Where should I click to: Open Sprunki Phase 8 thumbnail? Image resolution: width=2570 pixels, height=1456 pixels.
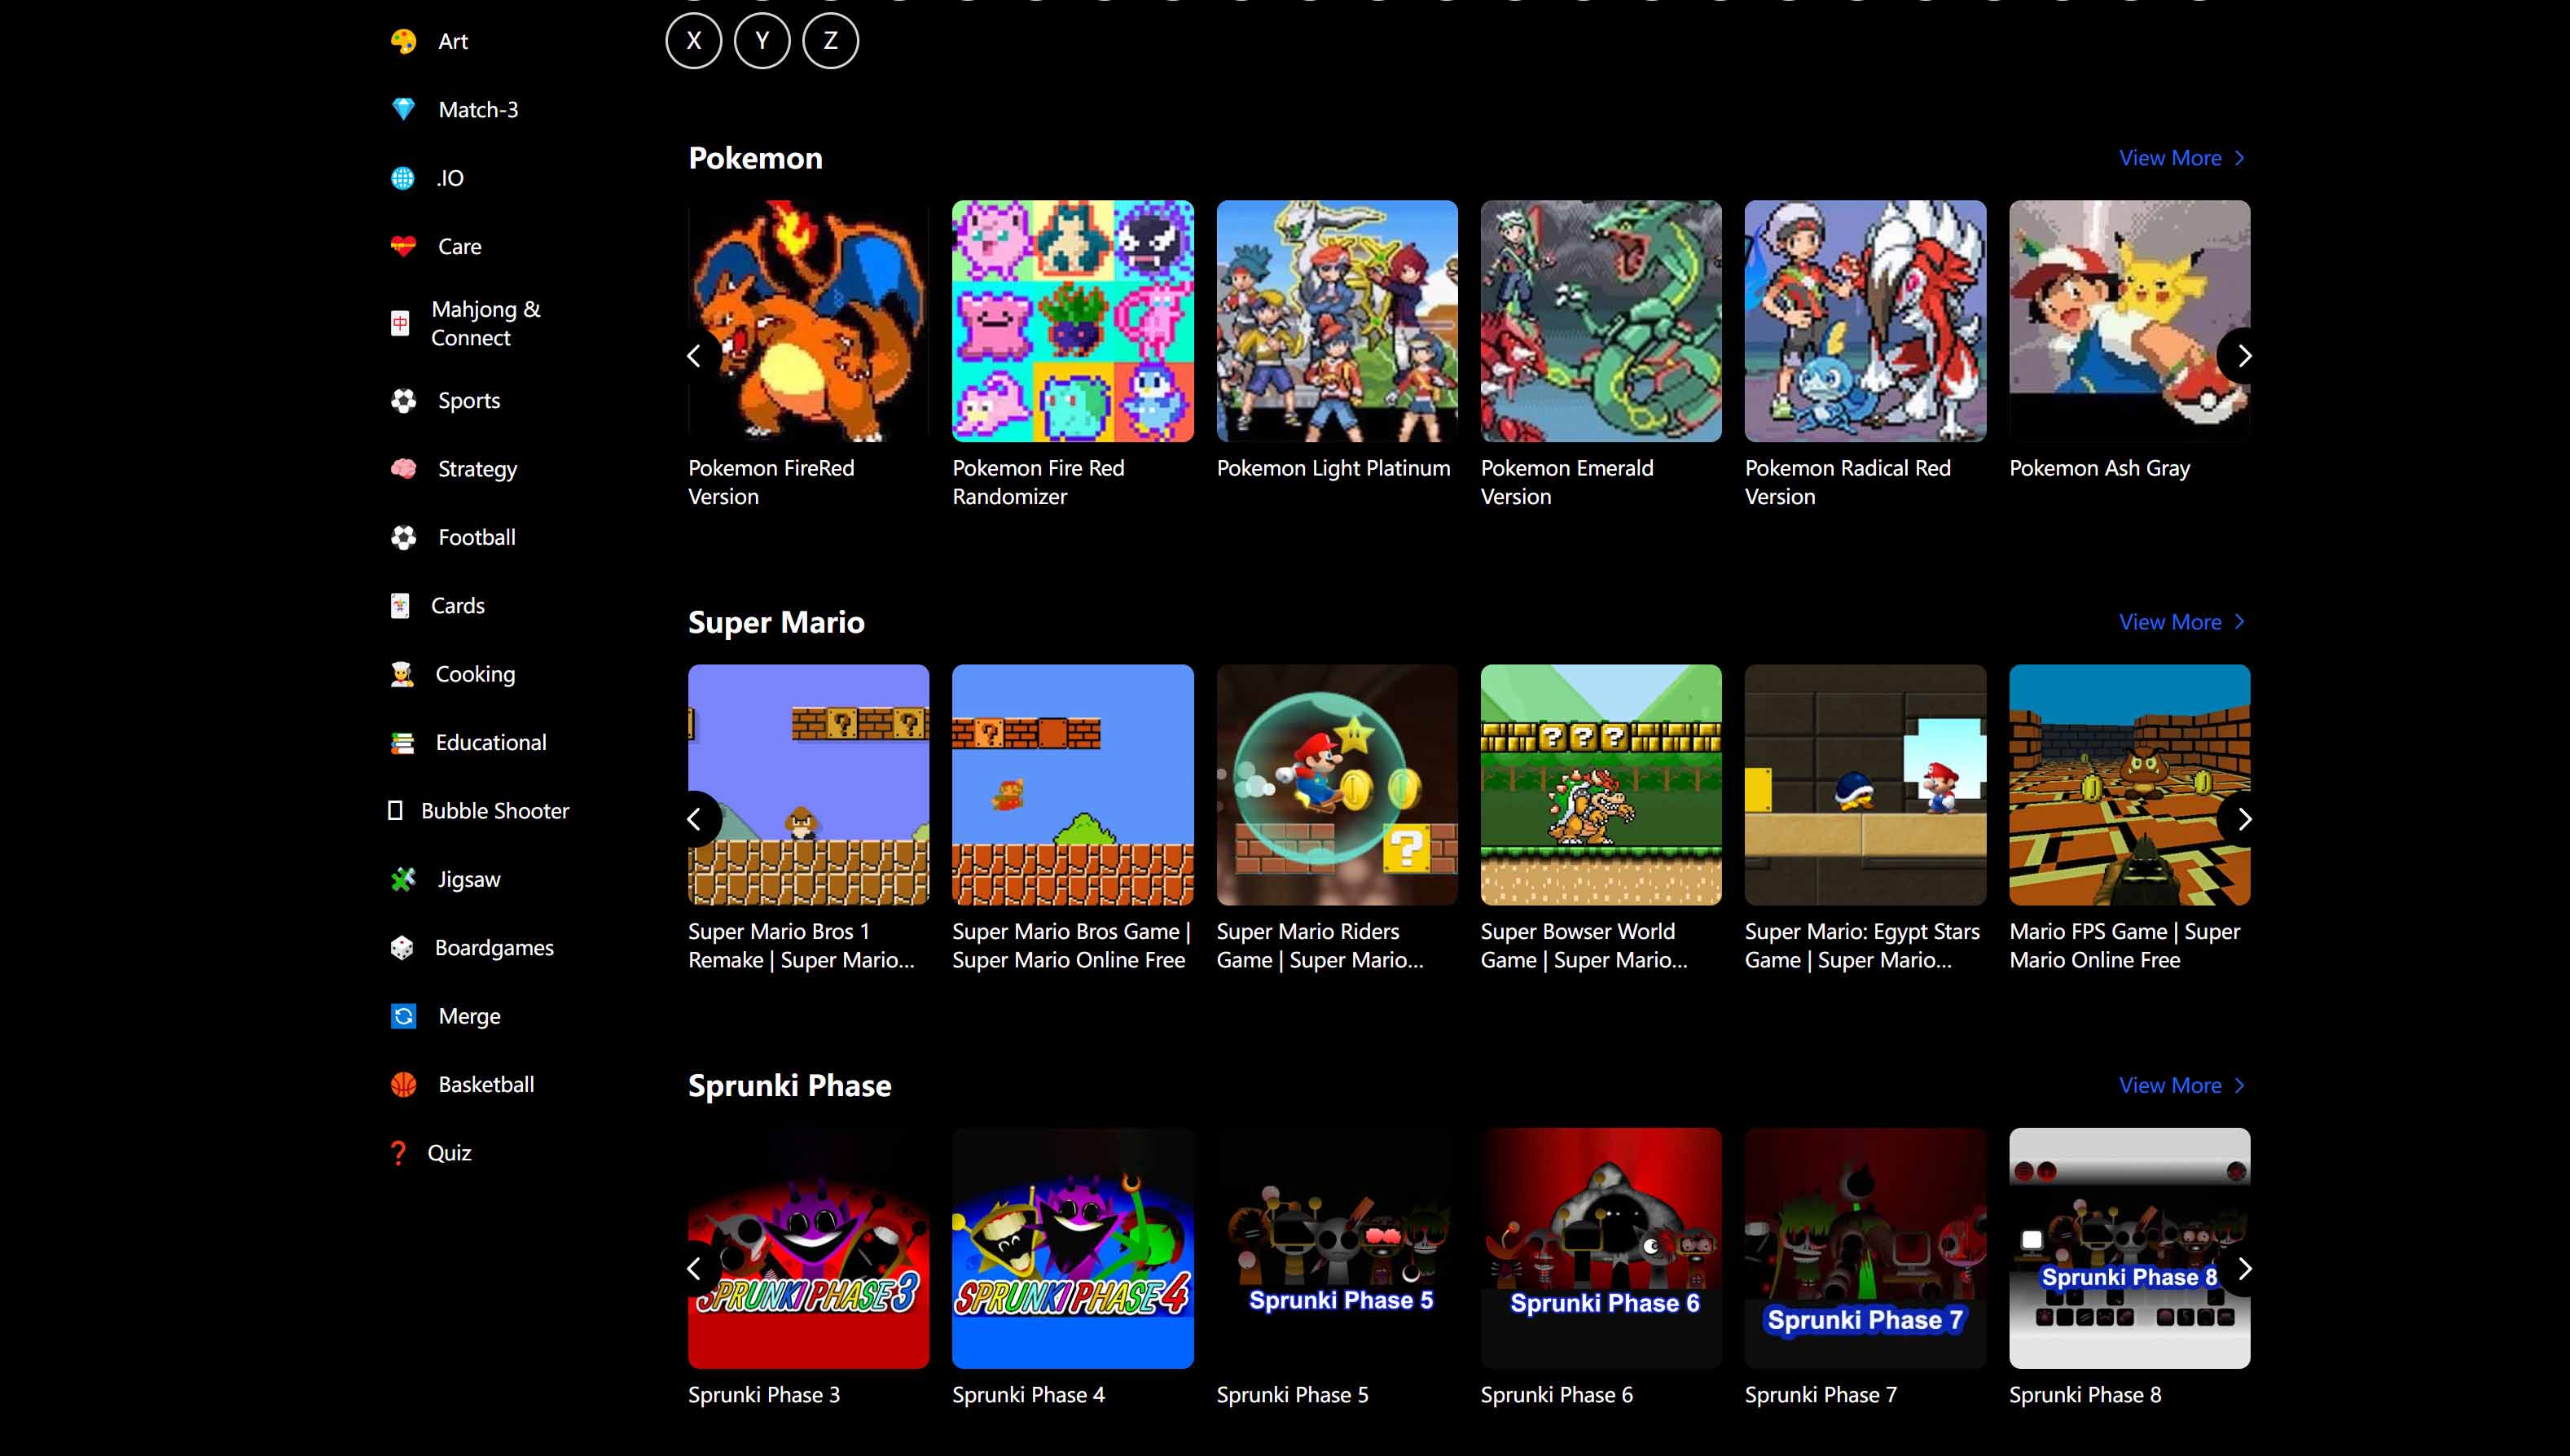tap(2130, 1249)
